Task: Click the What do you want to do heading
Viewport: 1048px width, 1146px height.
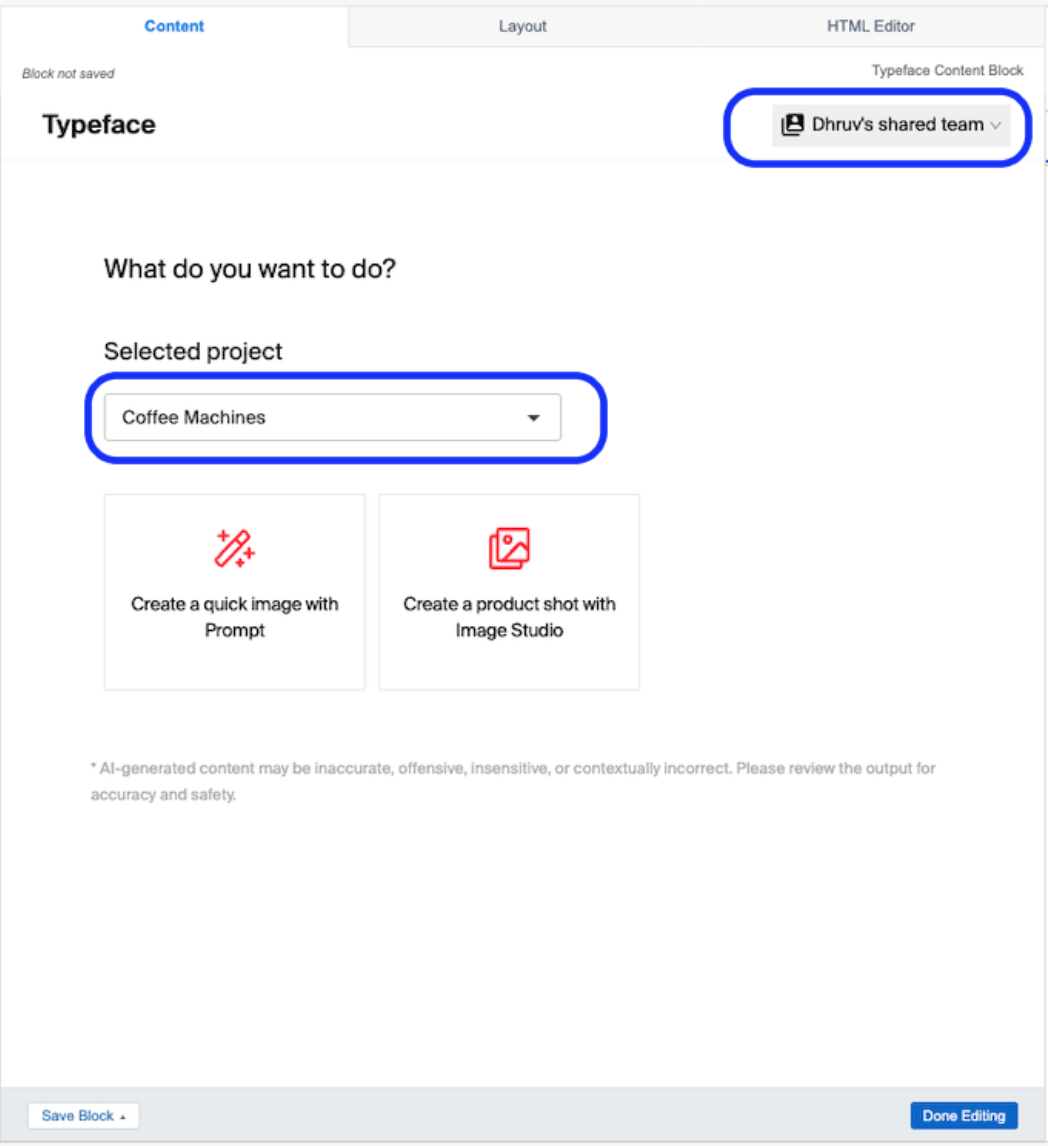Action: coord(249,268)
